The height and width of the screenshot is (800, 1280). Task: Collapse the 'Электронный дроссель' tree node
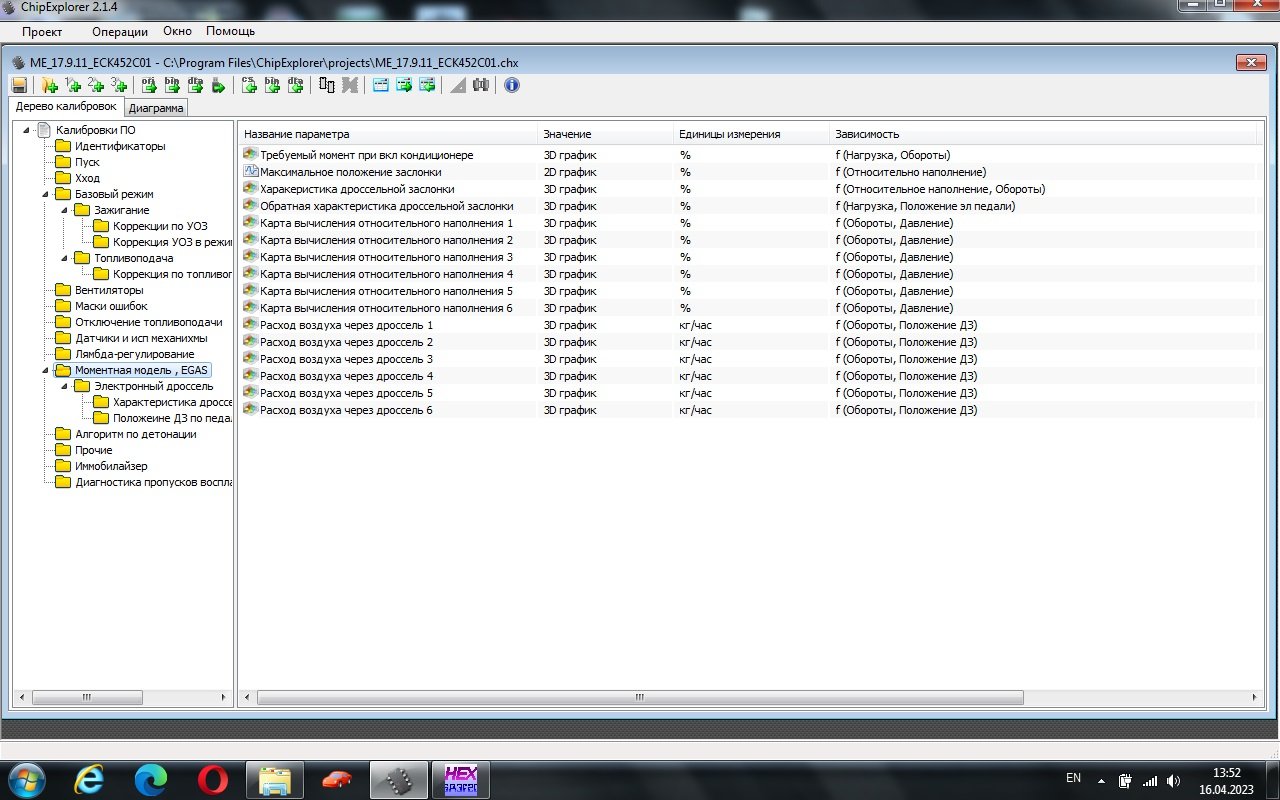64,386
